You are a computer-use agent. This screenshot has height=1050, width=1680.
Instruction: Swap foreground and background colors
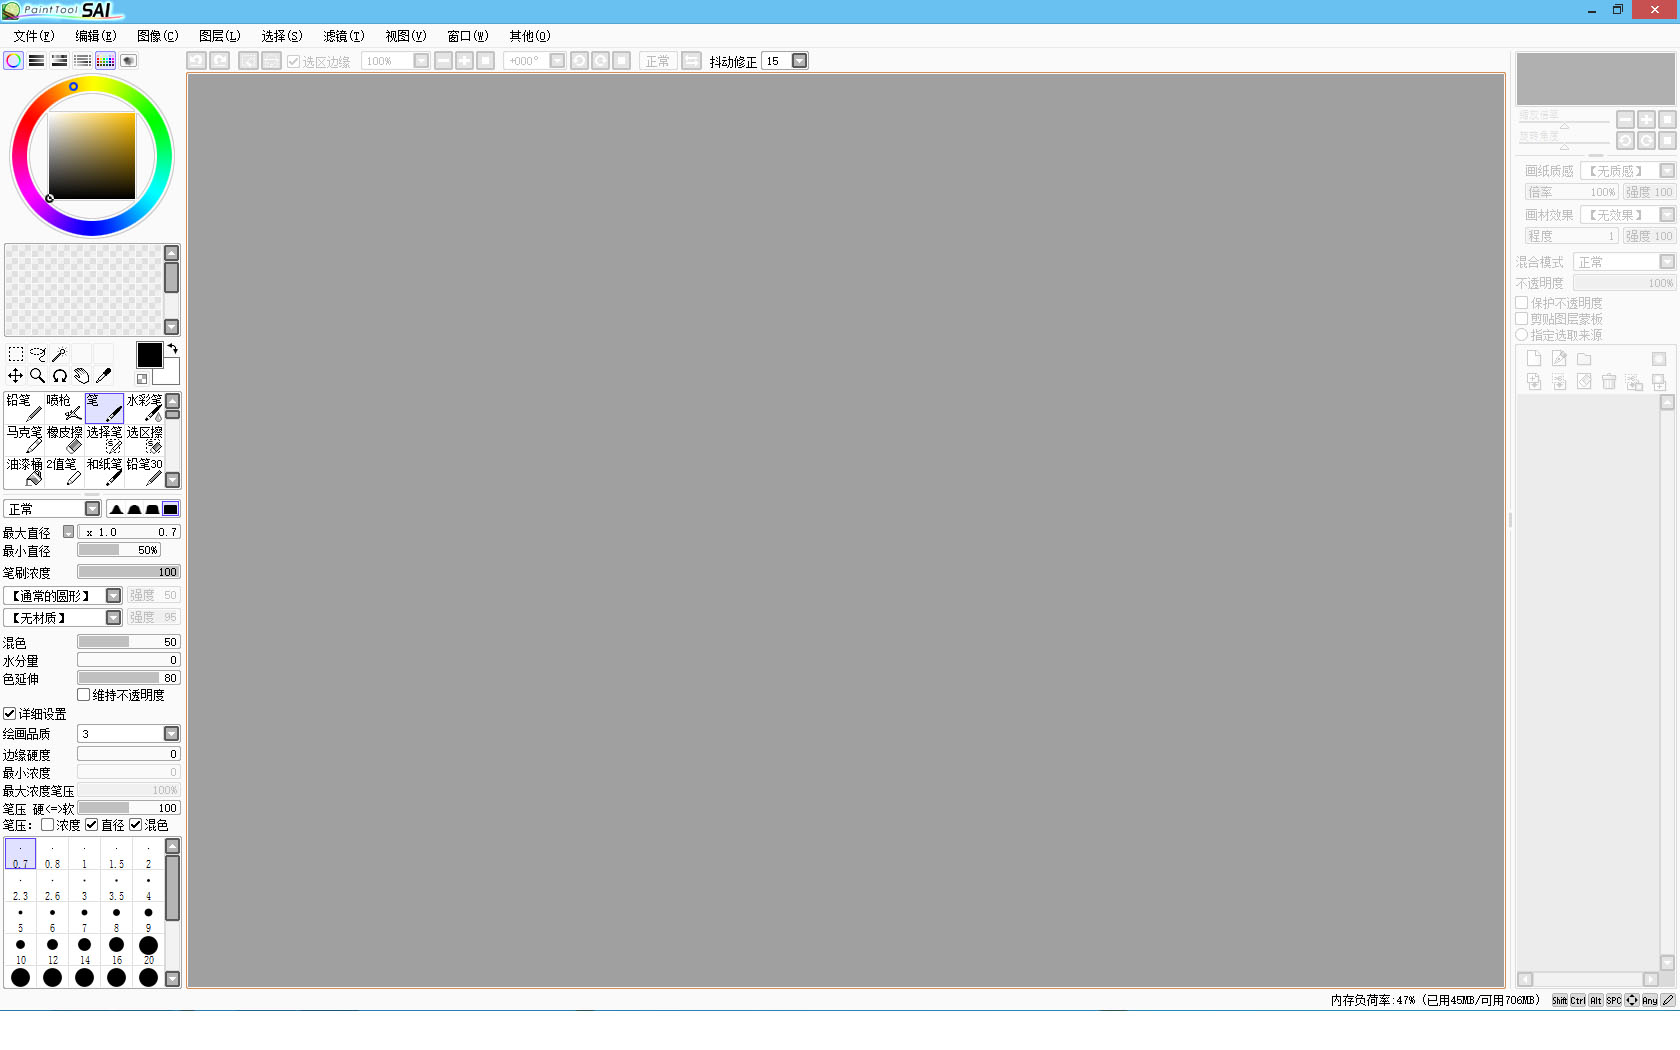[x=173, y=349]
